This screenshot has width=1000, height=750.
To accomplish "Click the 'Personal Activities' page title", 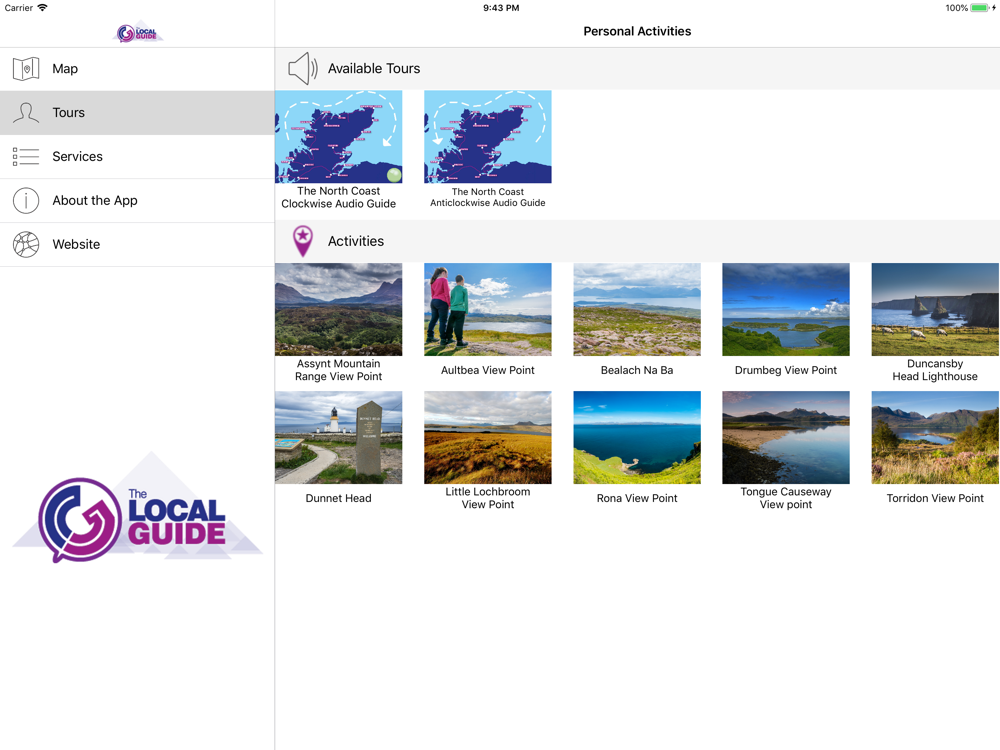I will click(x=637, y=31).
